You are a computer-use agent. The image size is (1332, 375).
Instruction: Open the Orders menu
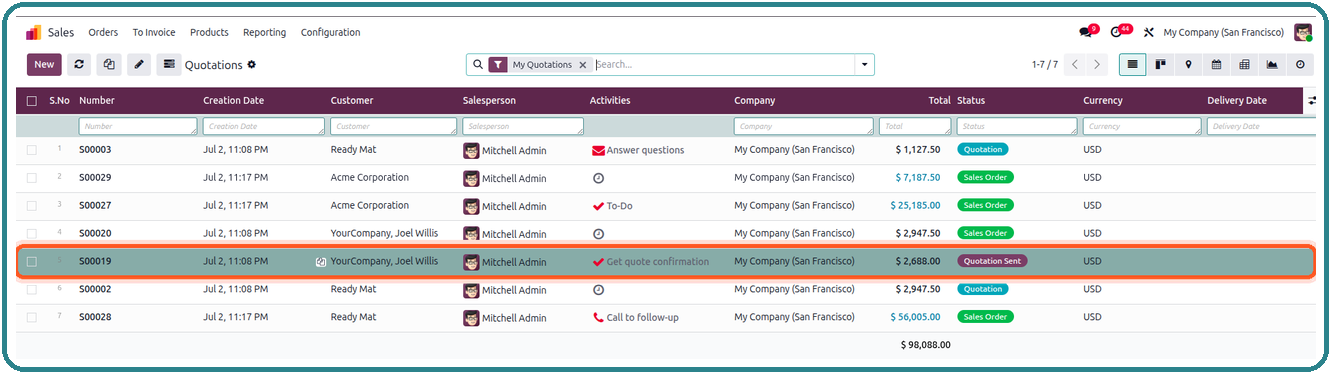coord(103,32)
